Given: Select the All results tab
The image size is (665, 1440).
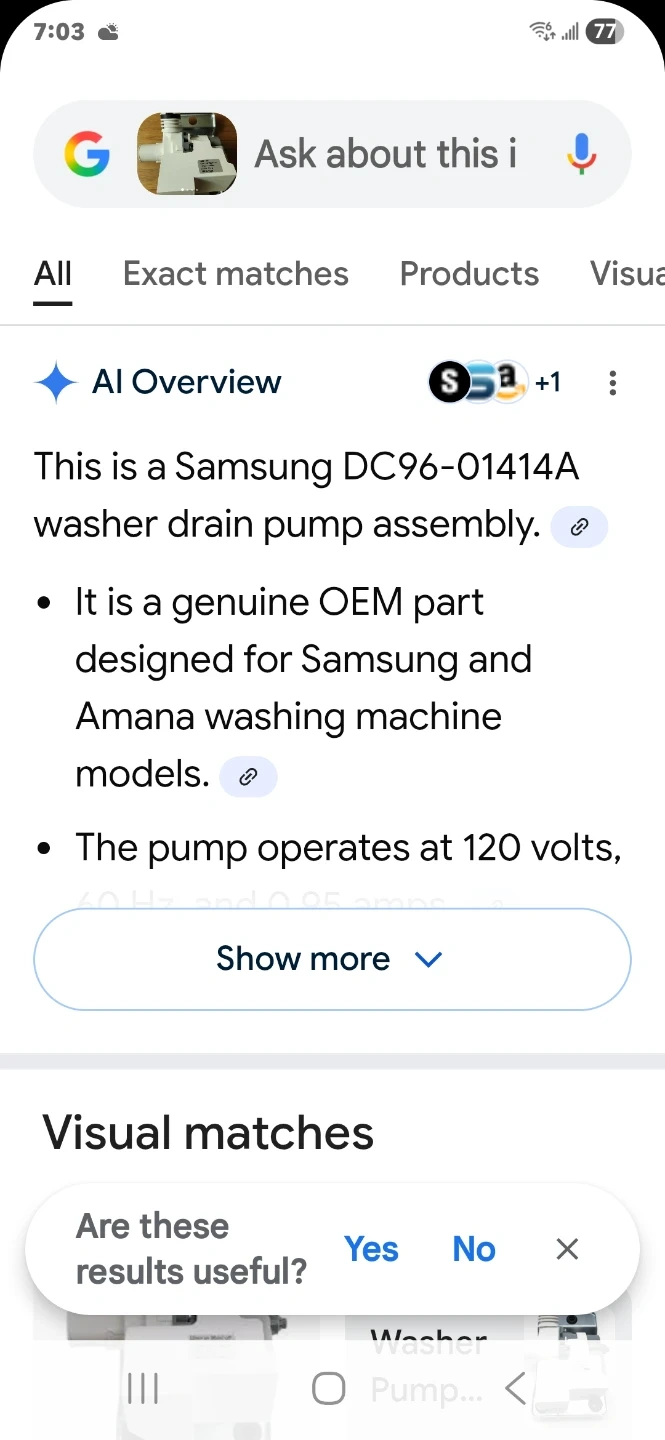Looking at the screenshot, I should pyautogui.click(x=53, y=274).
